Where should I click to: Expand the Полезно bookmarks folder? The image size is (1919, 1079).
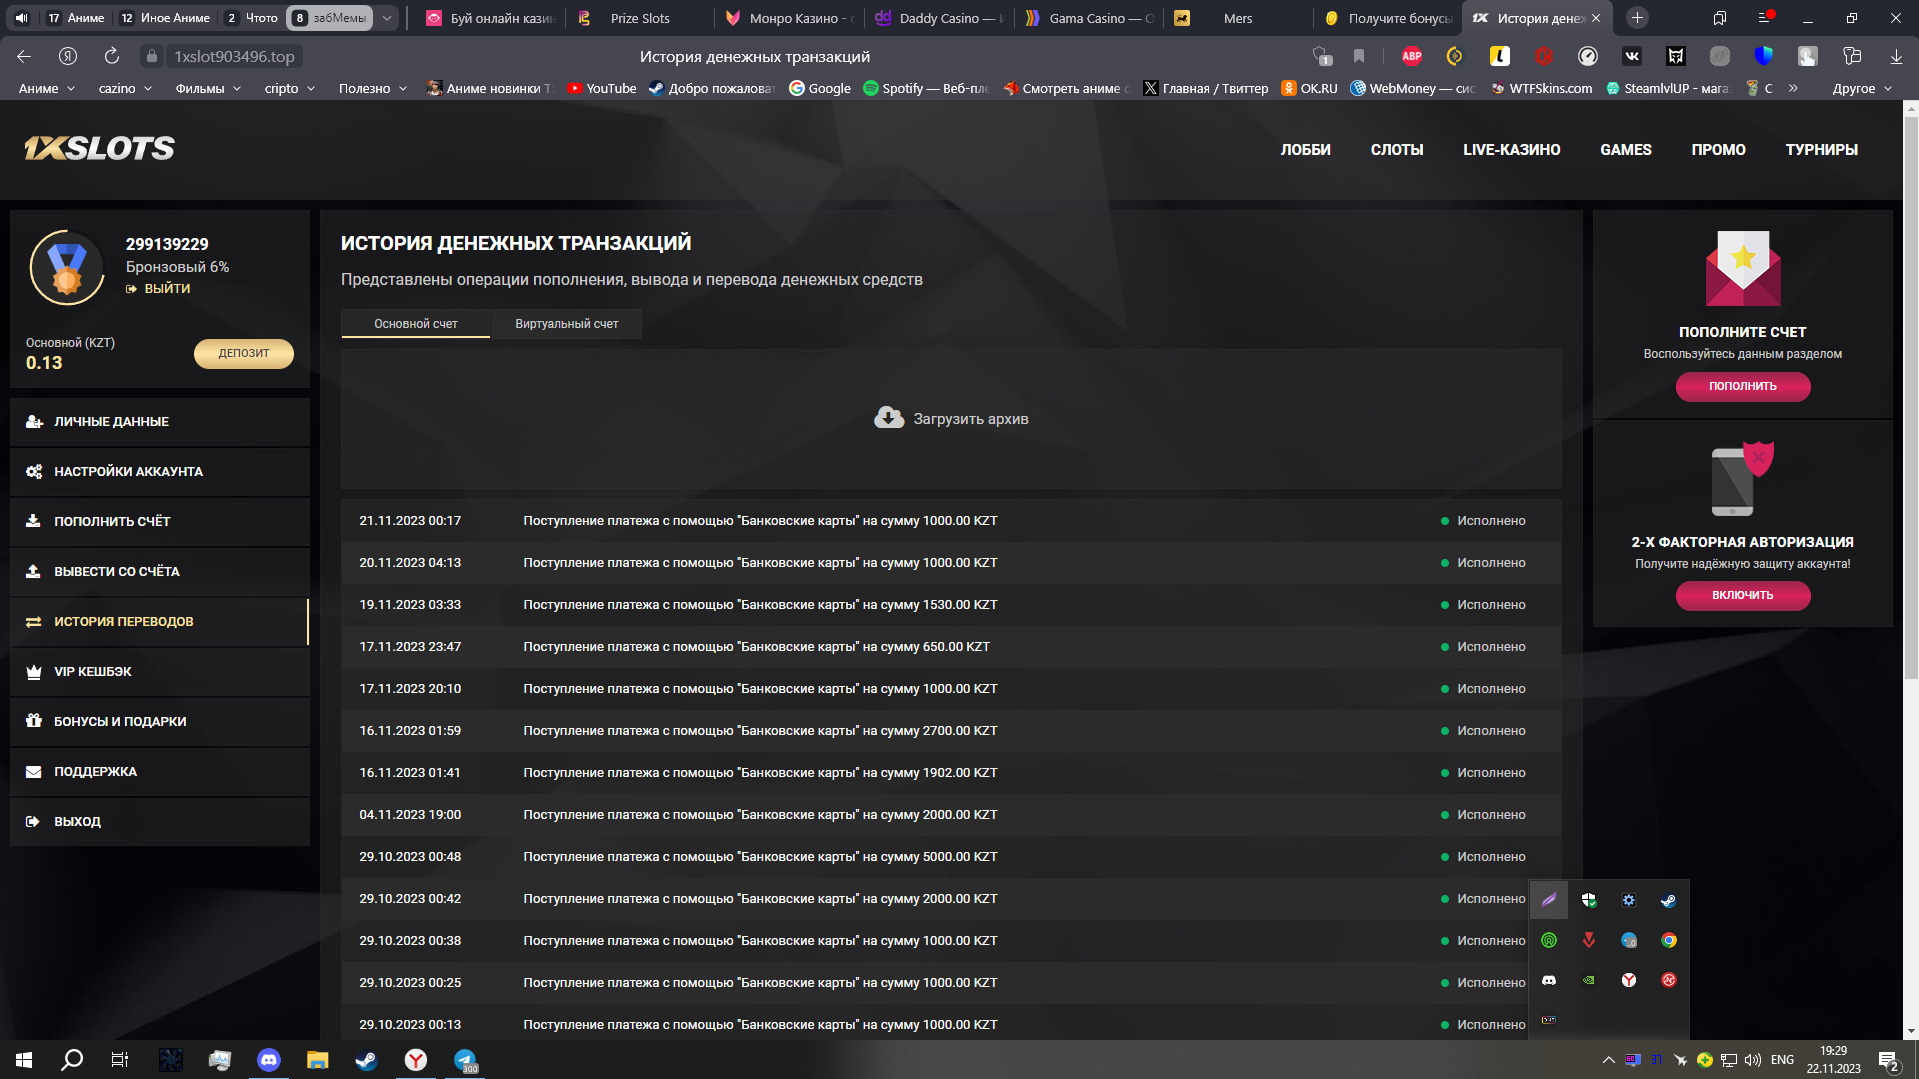point(373,88)
